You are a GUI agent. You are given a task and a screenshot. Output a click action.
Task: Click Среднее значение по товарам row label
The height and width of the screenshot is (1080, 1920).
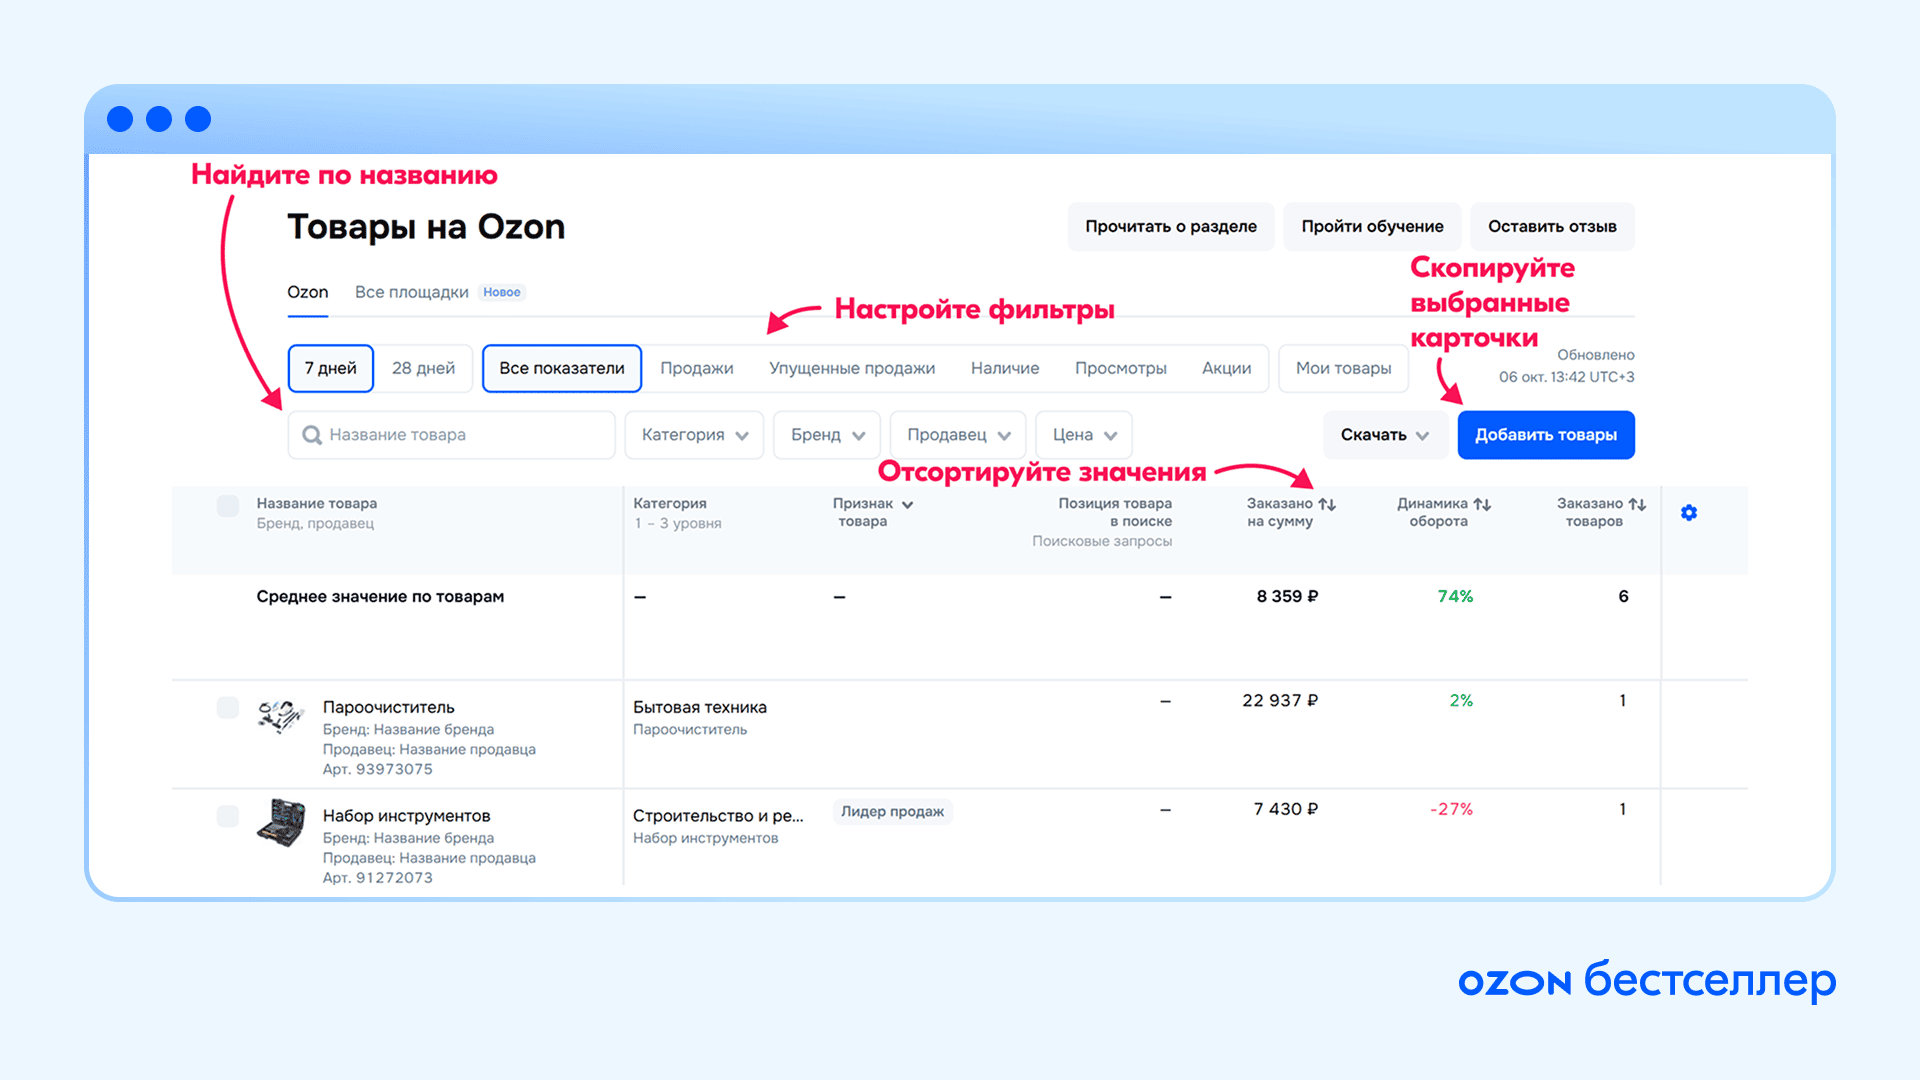pos(380,596)
